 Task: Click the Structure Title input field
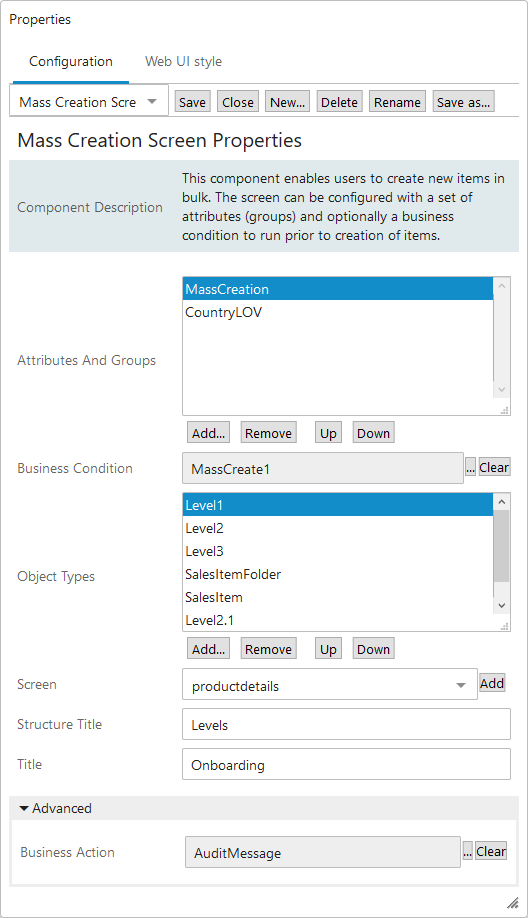346,725
